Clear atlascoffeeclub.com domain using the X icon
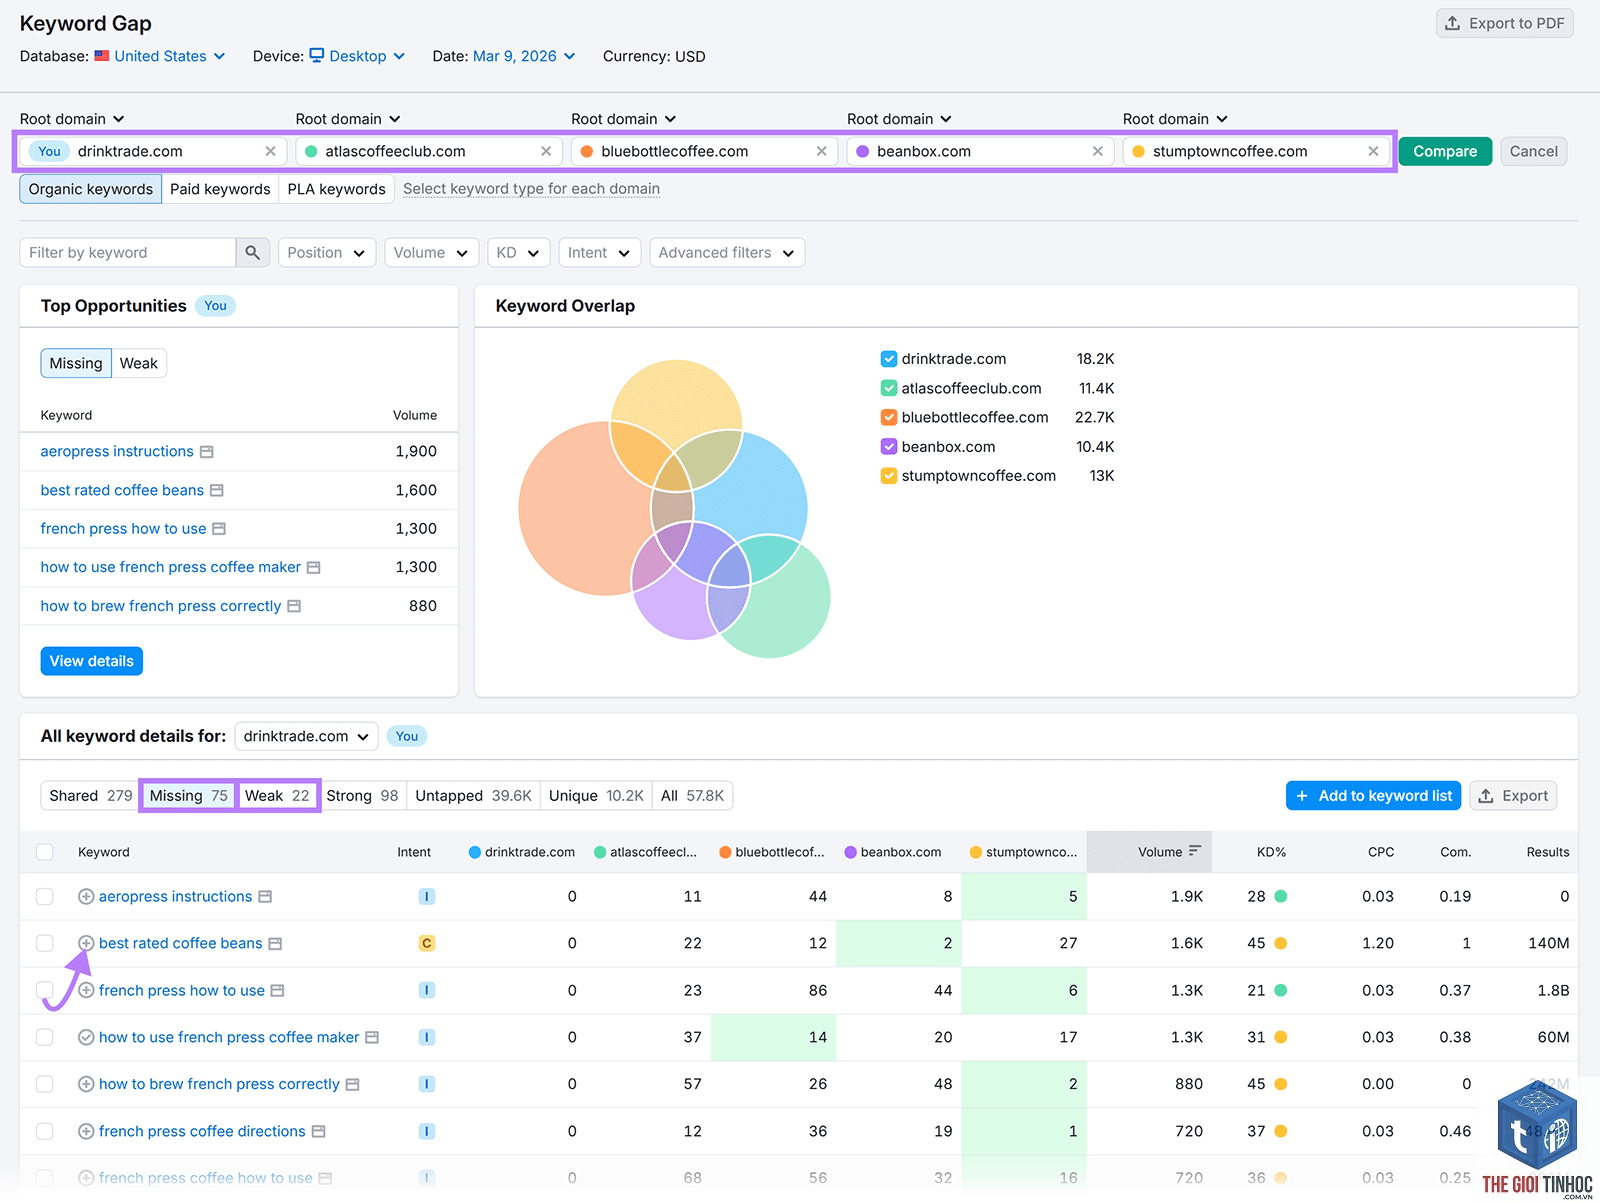Viewport: 1600px width, 1202px height. [x=546, y=151]
